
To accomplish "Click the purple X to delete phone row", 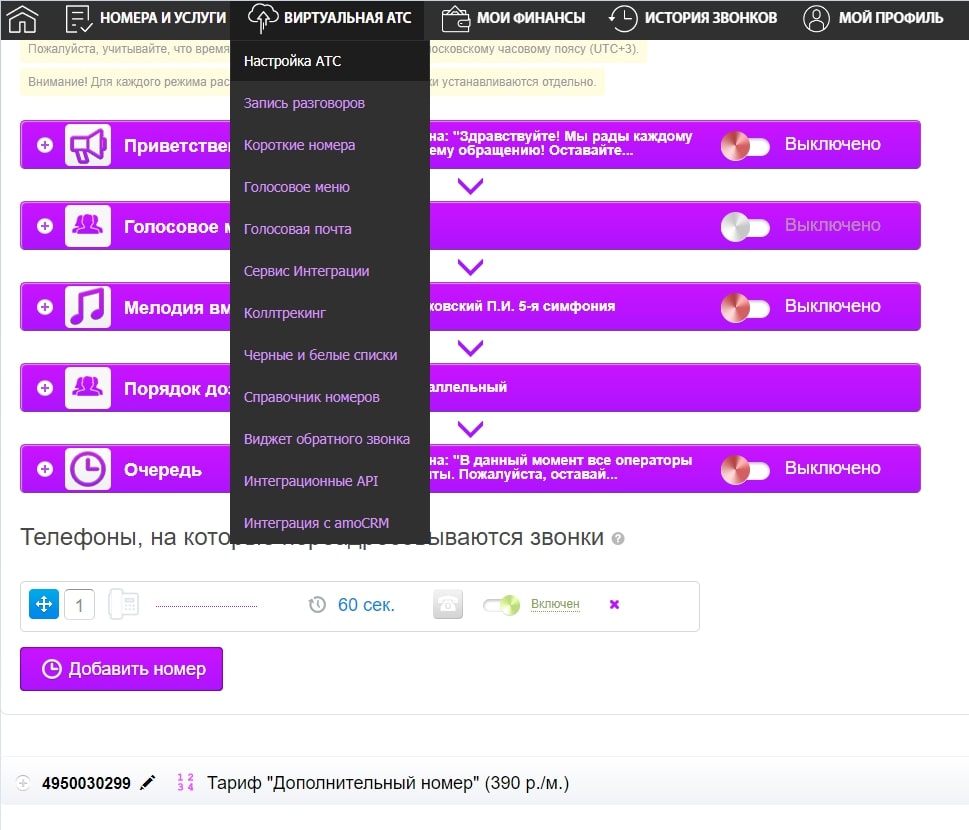I will point(614,604).
